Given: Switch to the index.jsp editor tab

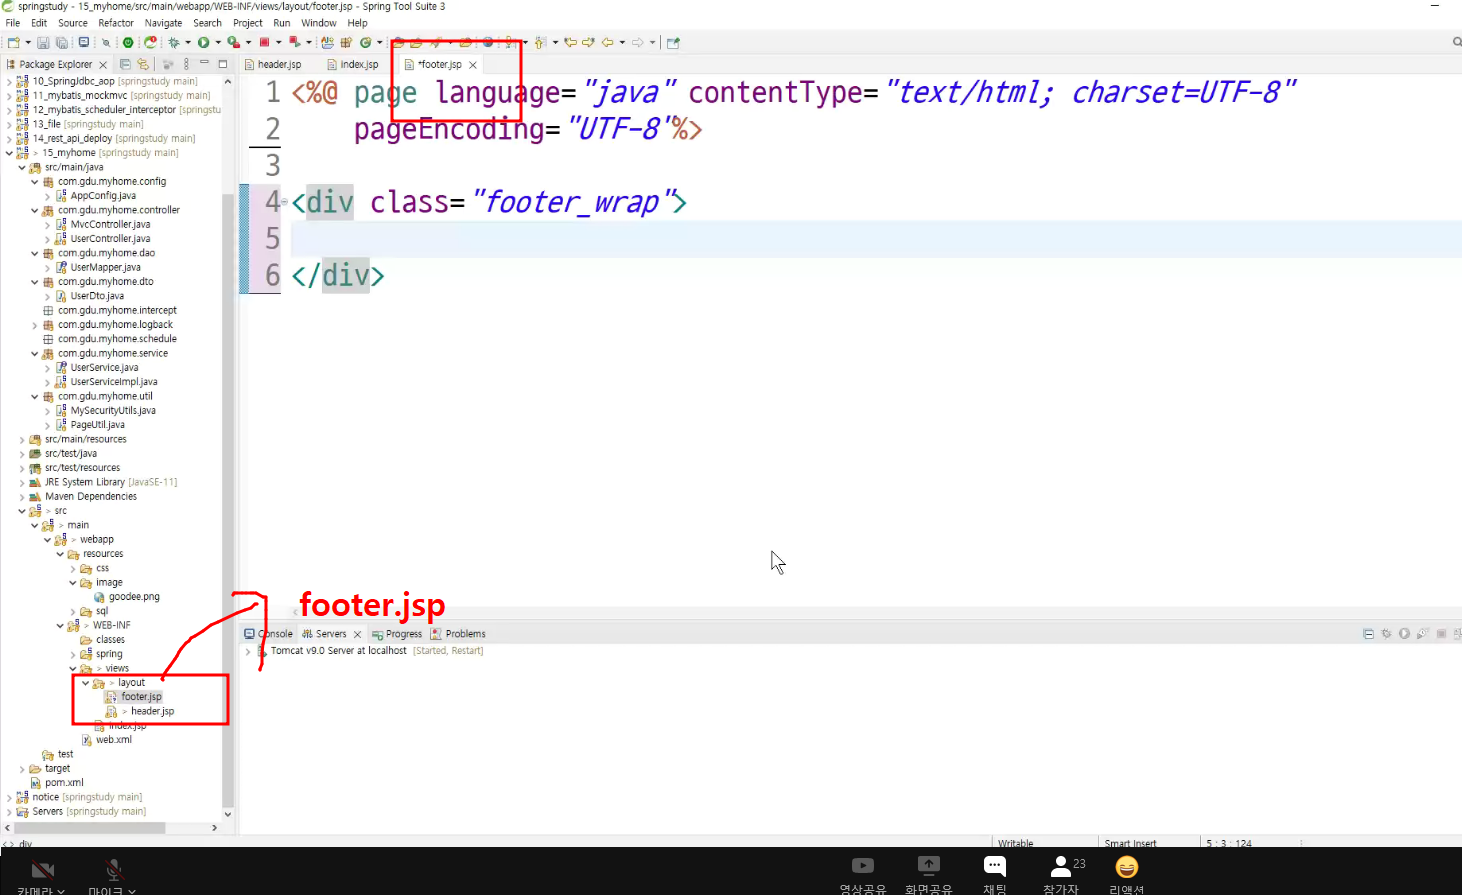Looking at the screenshot, I should pos(352,64).
